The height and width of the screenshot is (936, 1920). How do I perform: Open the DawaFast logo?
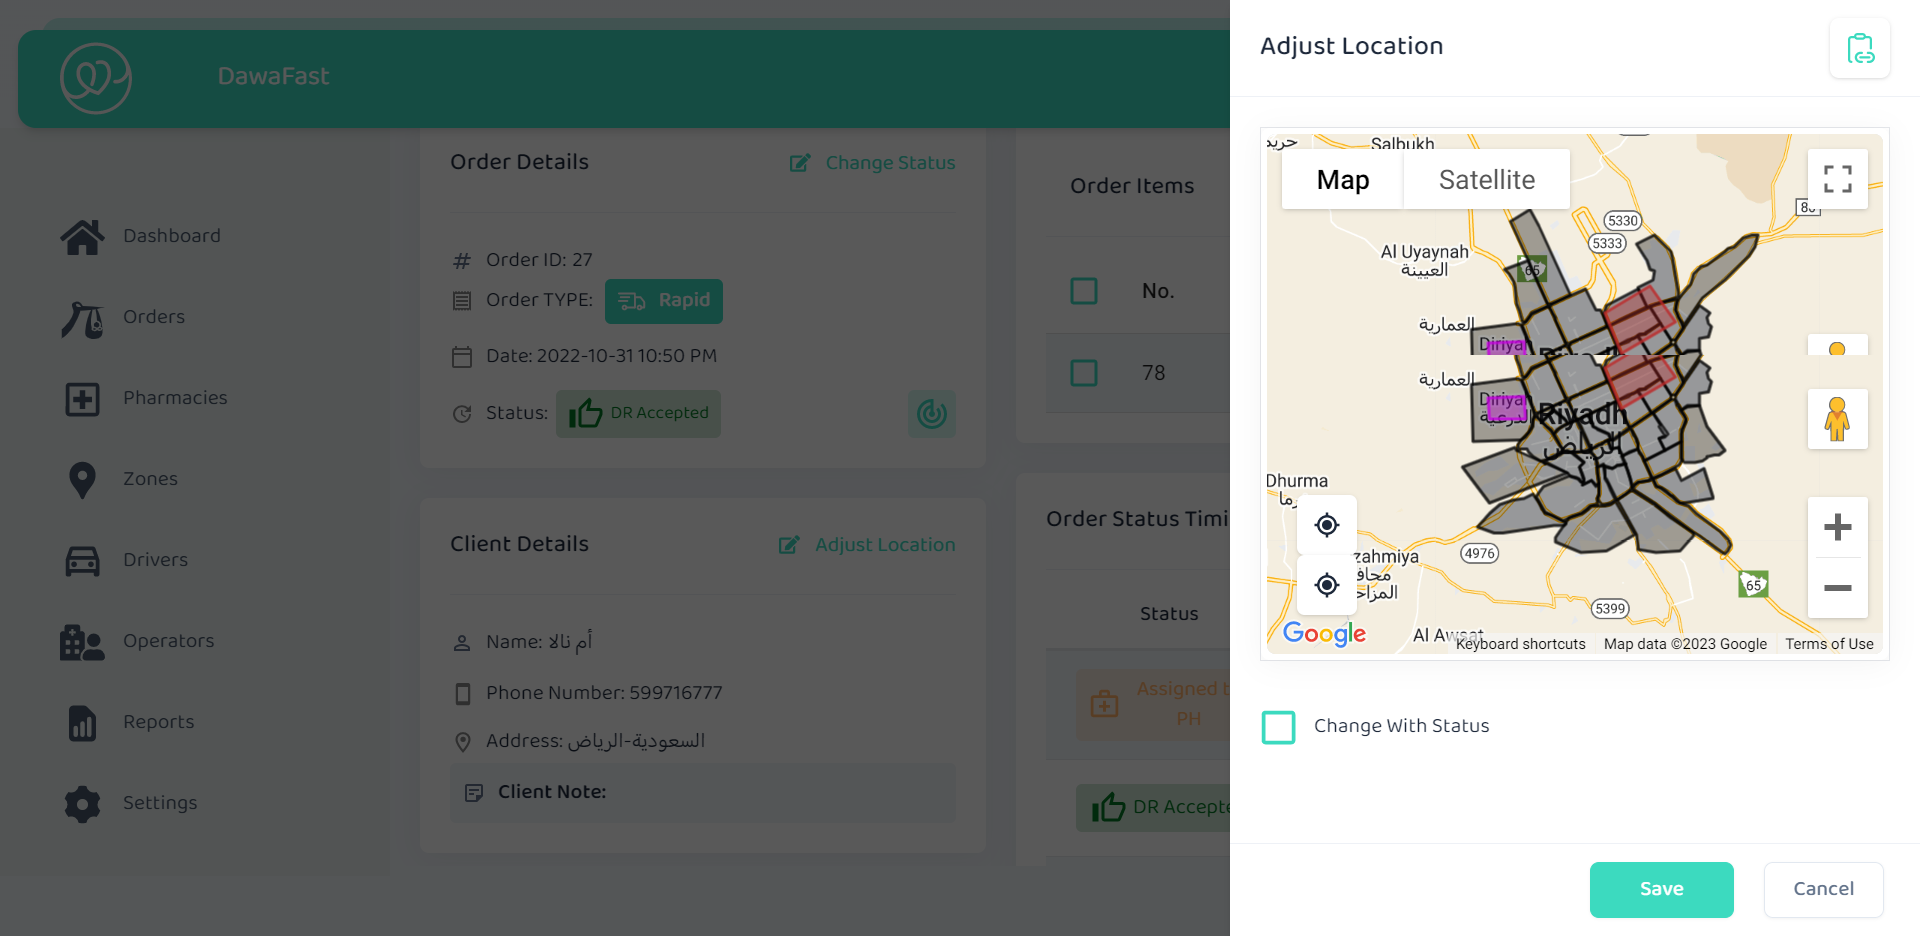pos(96,78)
